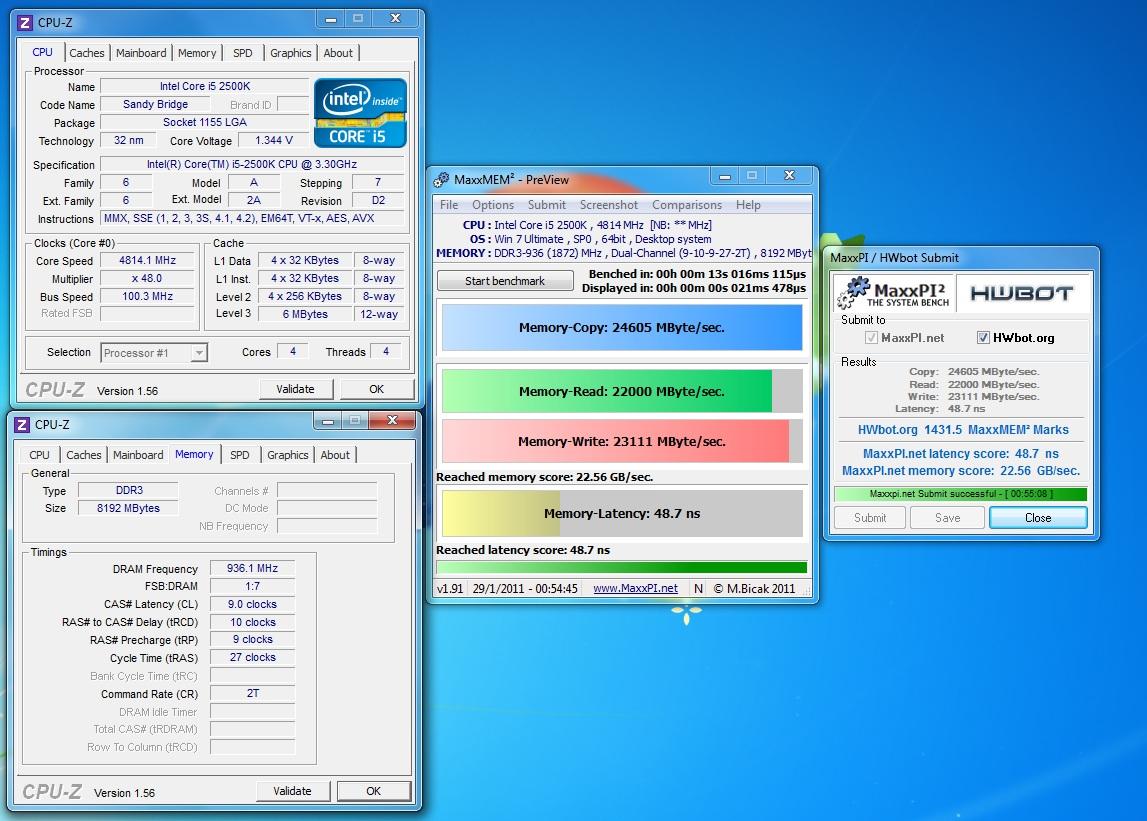Click the Memory-Copy result bar

[x=622, y=328]
